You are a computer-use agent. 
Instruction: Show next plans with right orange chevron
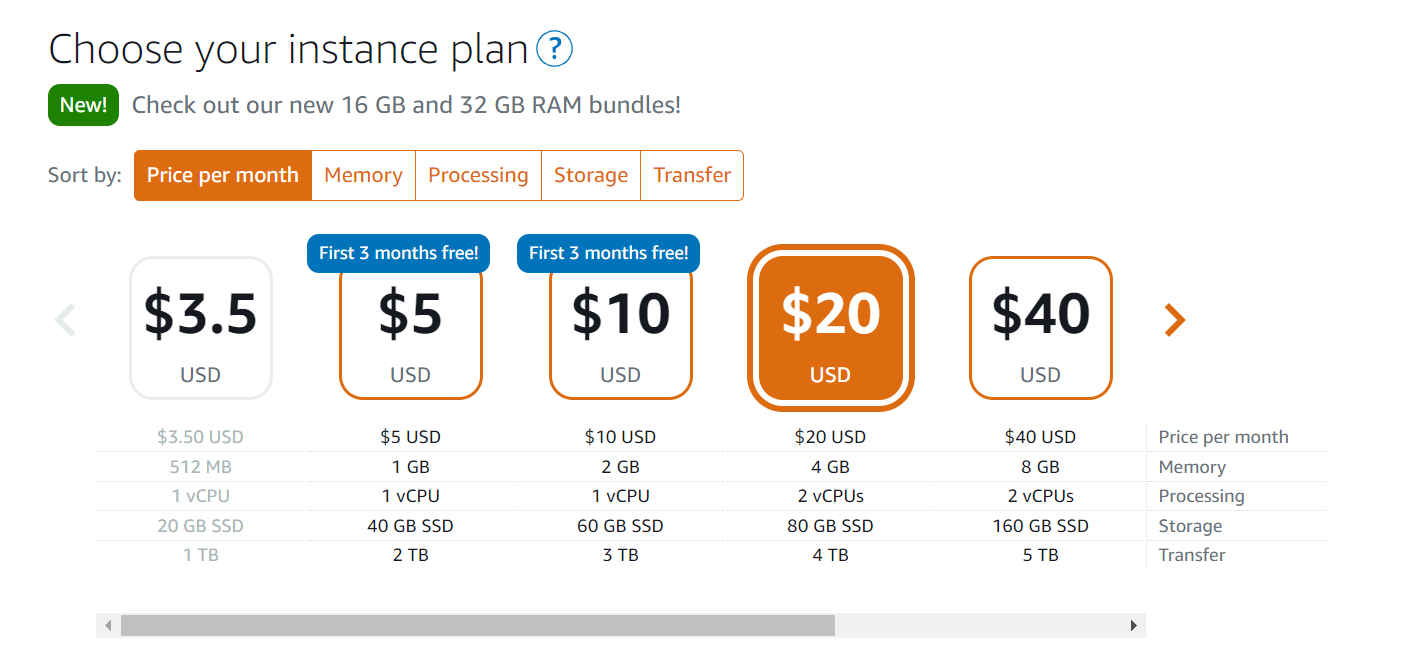1175,320
